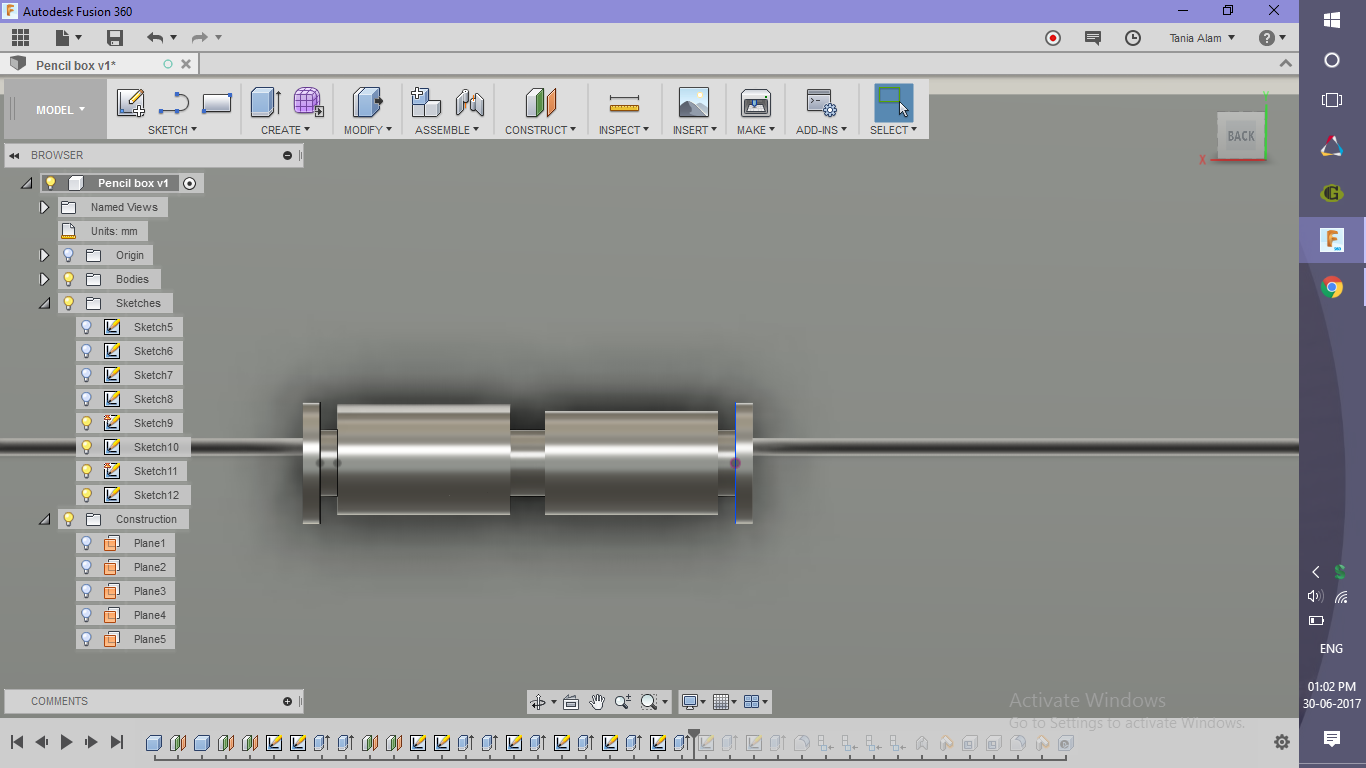Select the Pan hand tool

pyautogui.click(x=597, y=702)
